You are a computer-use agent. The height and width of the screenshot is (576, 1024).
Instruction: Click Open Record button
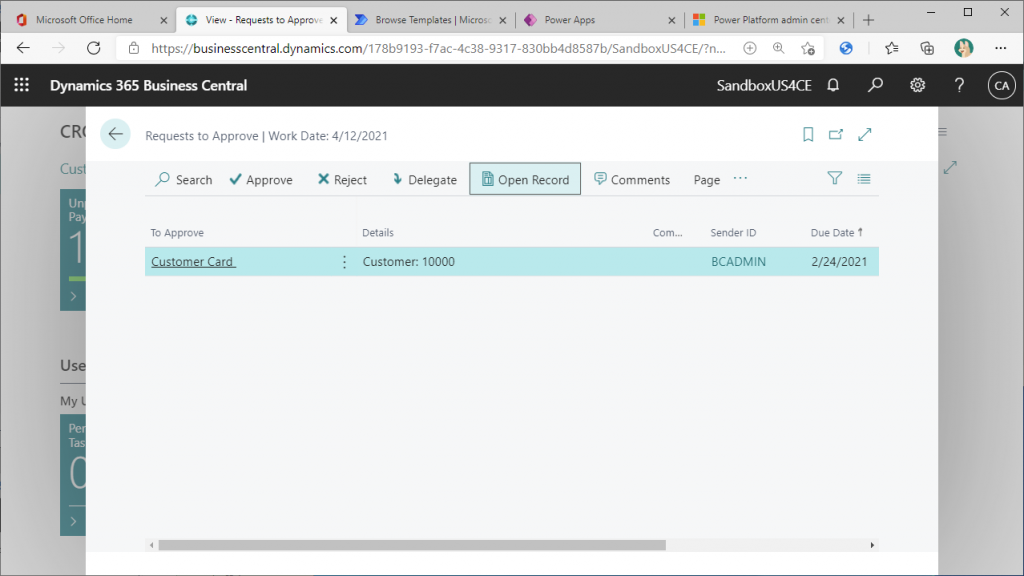pyautogui.click(x=525, y=179)
